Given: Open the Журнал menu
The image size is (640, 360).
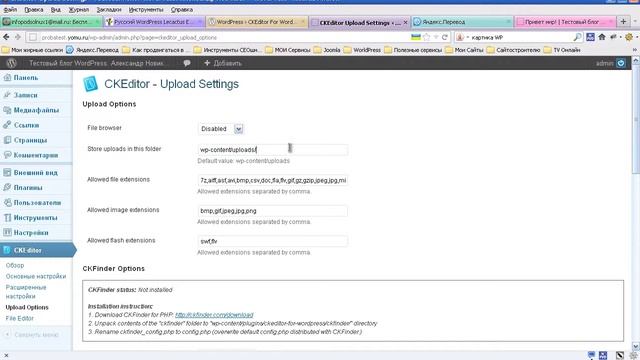Looking at the screenshot, I should pyautogui.click(x=79, y=9).
